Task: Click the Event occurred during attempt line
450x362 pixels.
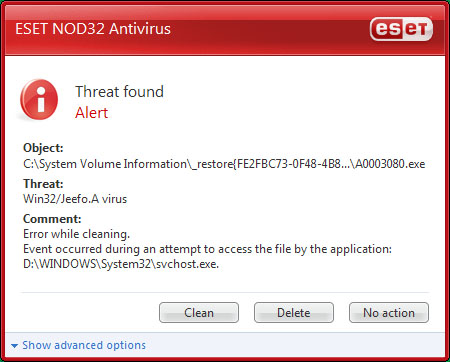Action: [x=207, y=249]
